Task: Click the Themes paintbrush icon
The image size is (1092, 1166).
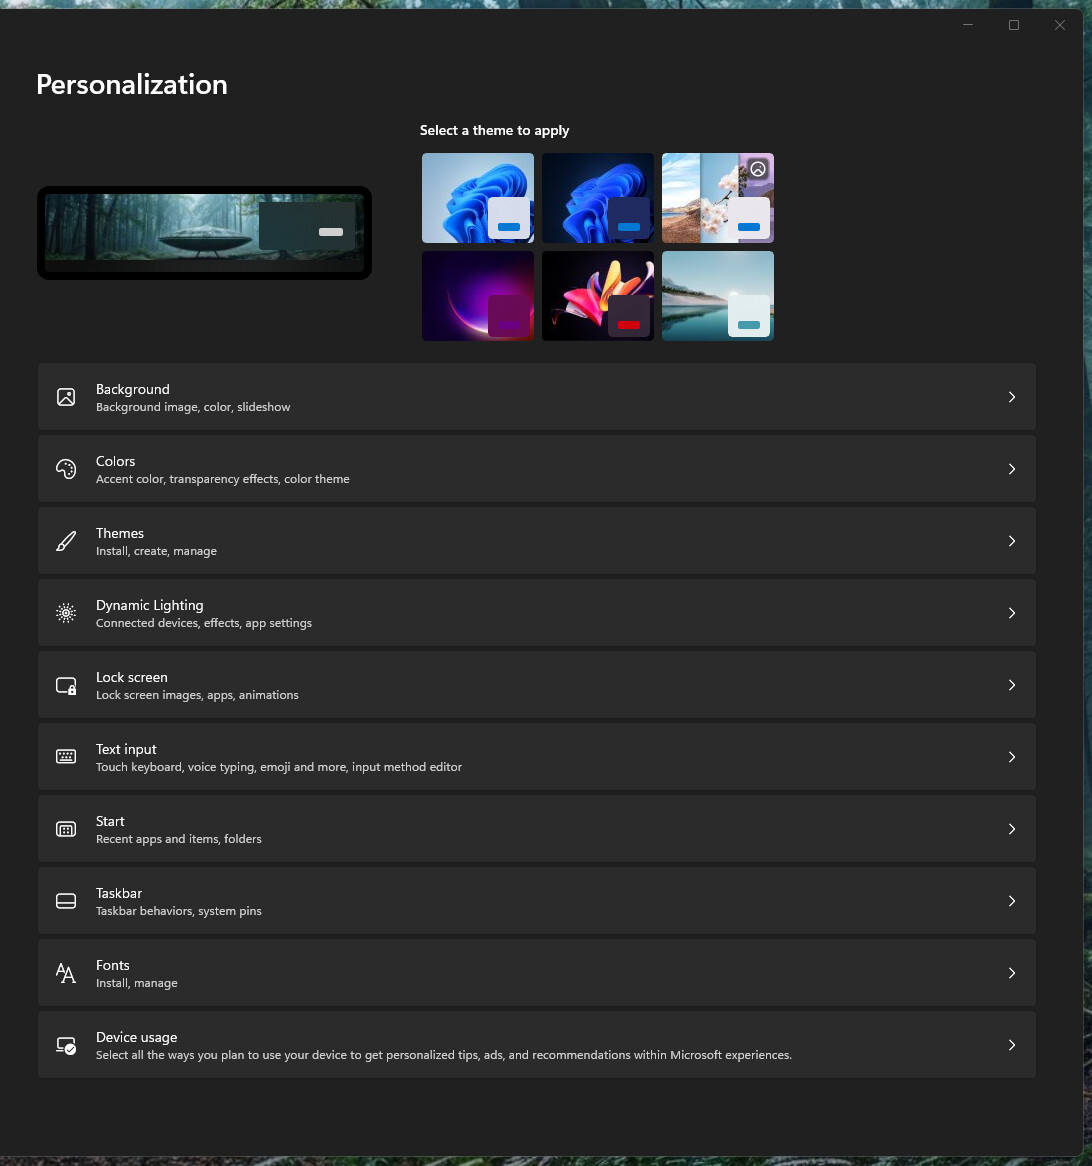Action: 66,541
